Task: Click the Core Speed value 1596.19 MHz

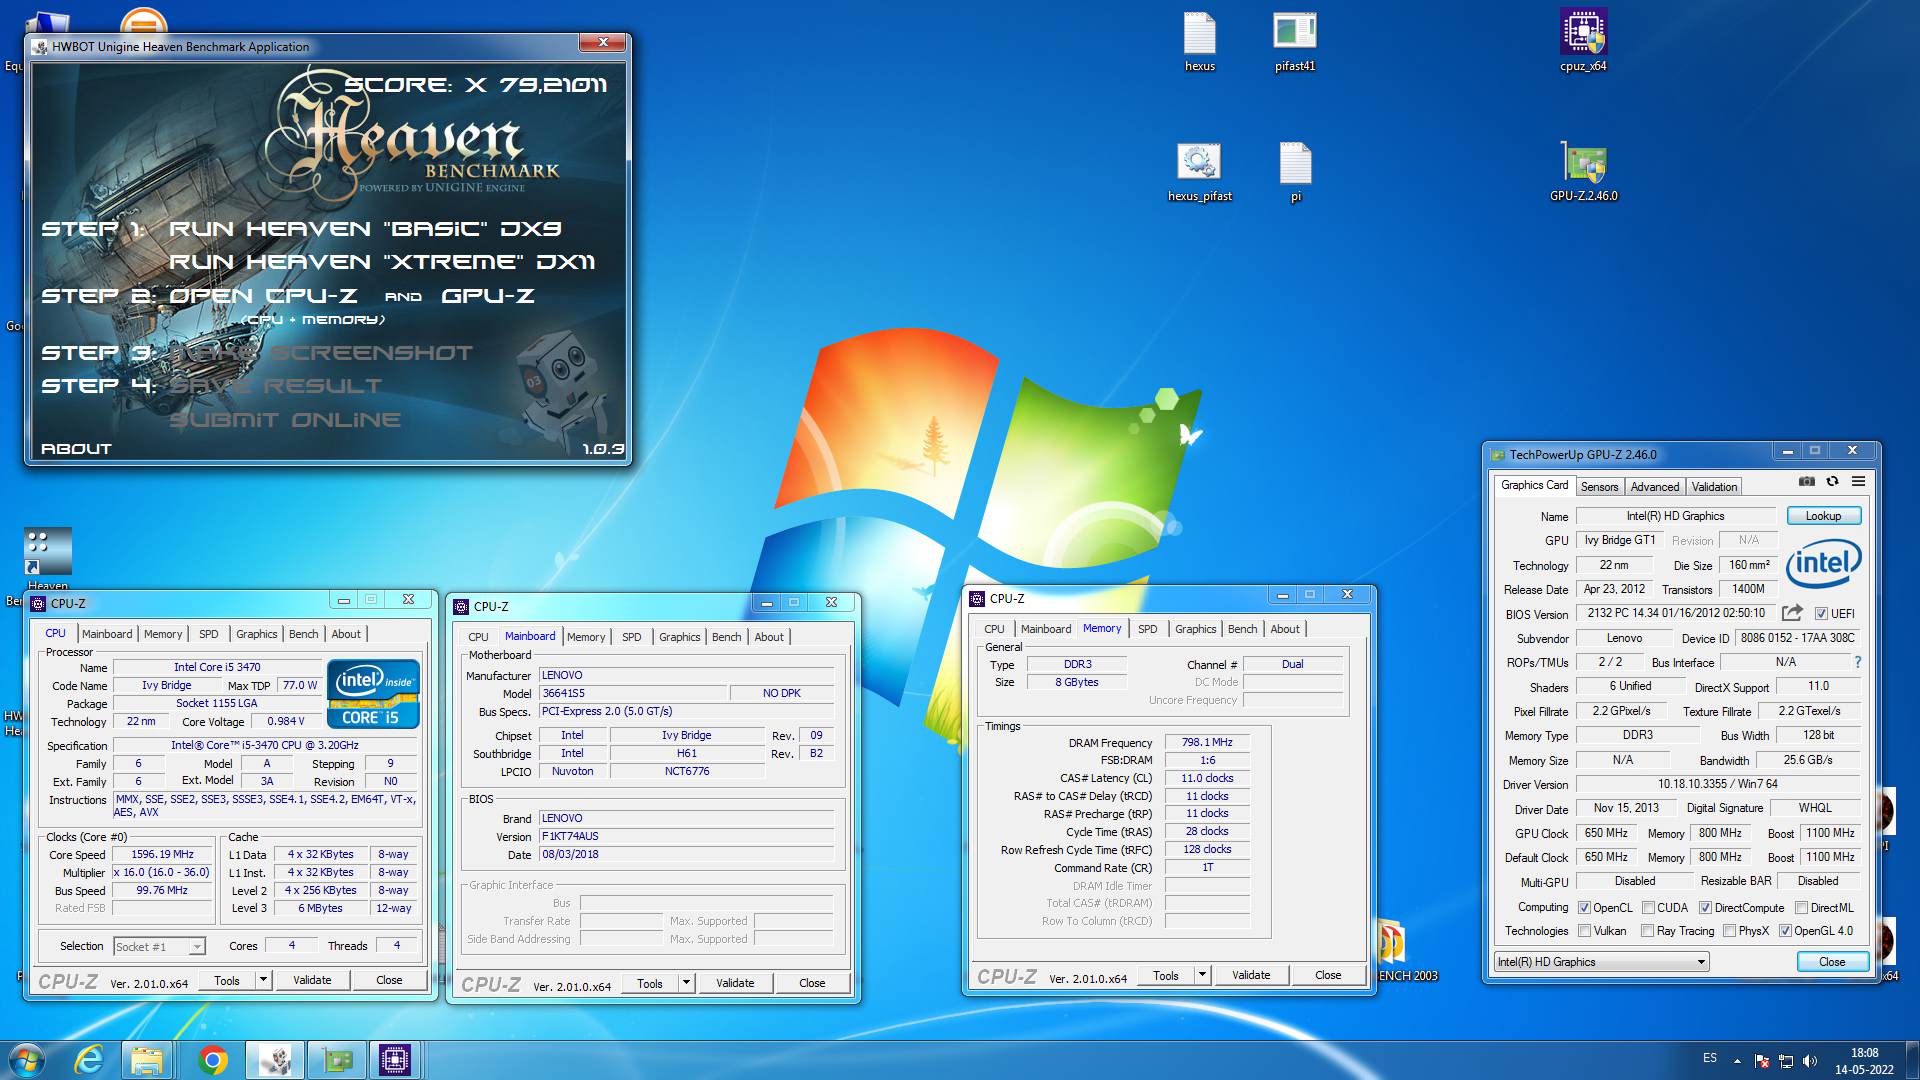Action: 163,855
